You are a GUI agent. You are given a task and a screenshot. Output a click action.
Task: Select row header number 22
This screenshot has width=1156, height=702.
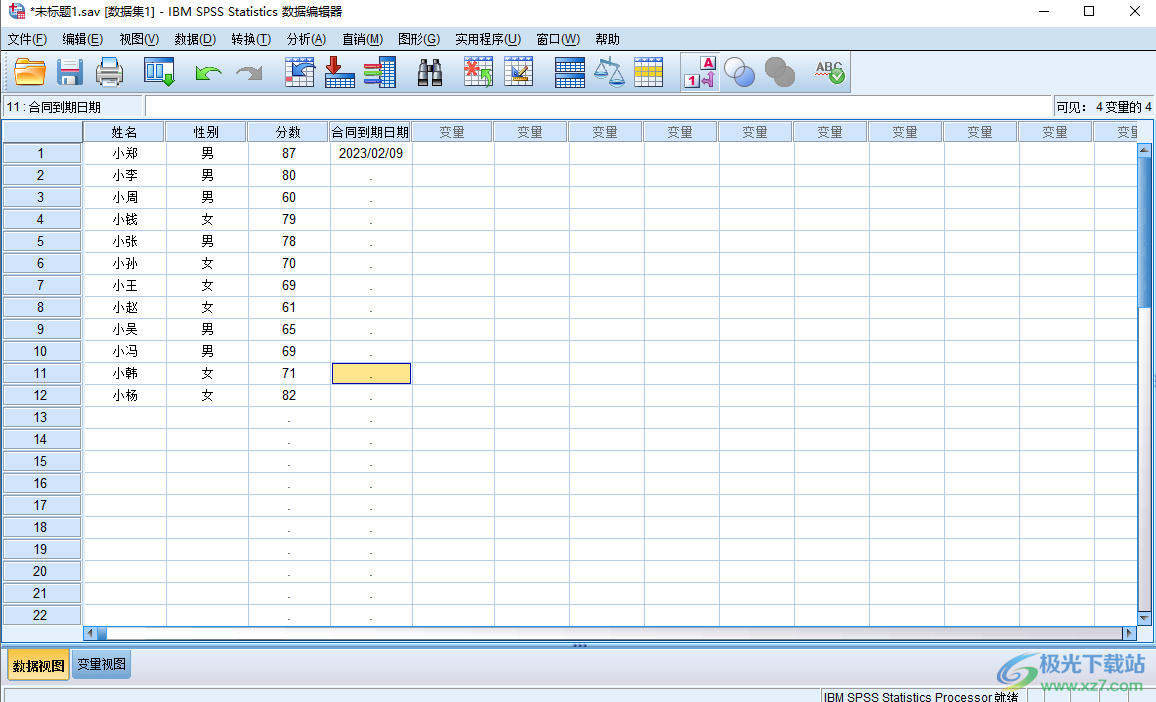pyautogui.click(x=41, y=615)
